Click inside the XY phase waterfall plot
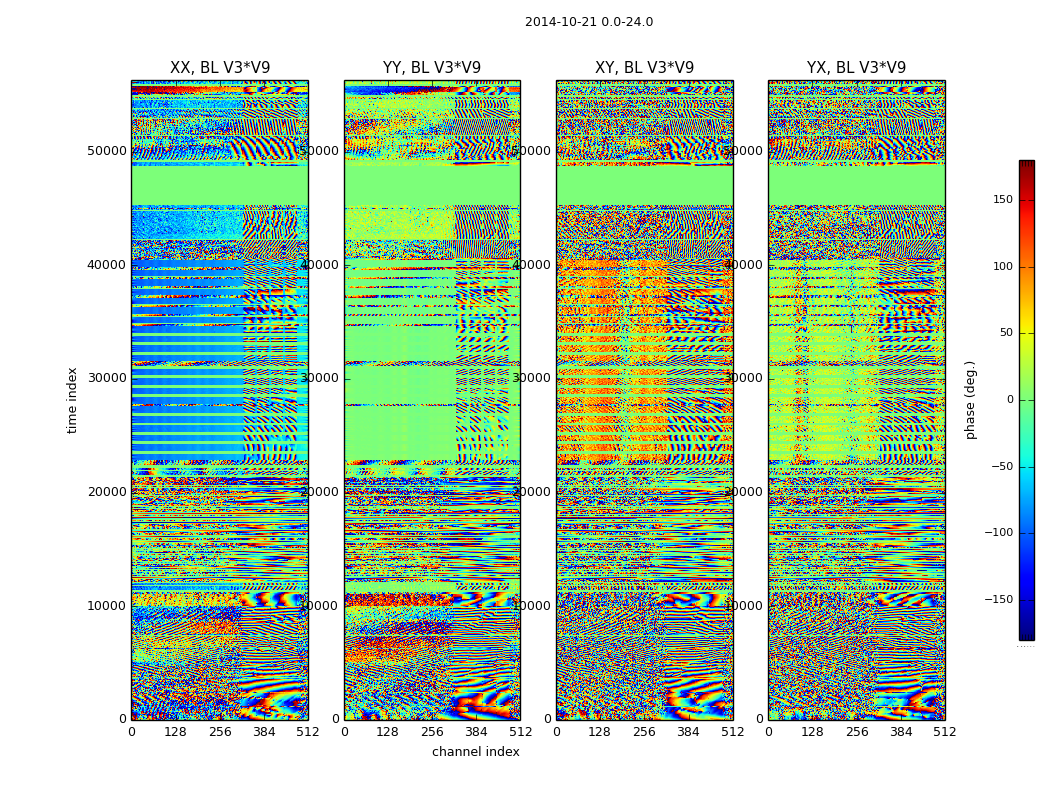 [644, 400]
